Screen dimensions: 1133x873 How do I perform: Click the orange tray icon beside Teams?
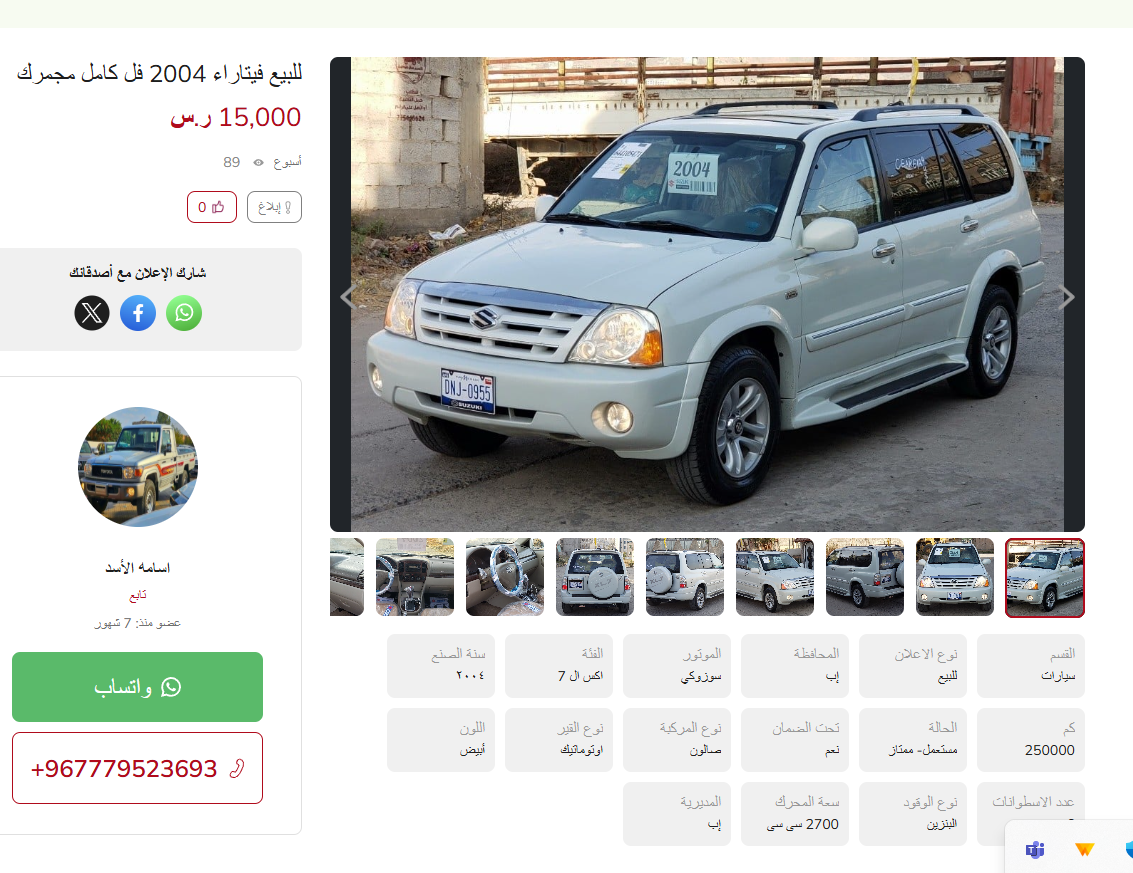1084,849
